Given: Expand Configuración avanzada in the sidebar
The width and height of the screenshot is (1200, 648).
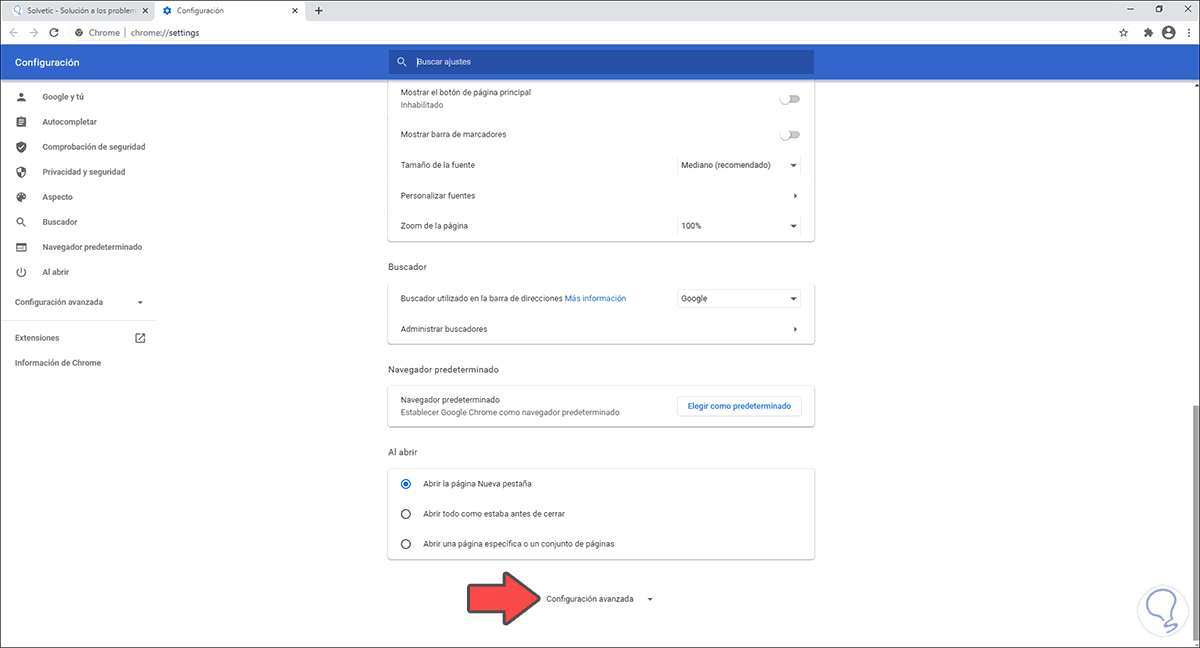Looking at the screenshot, I should pyautogui.click(x=79, y=302).
